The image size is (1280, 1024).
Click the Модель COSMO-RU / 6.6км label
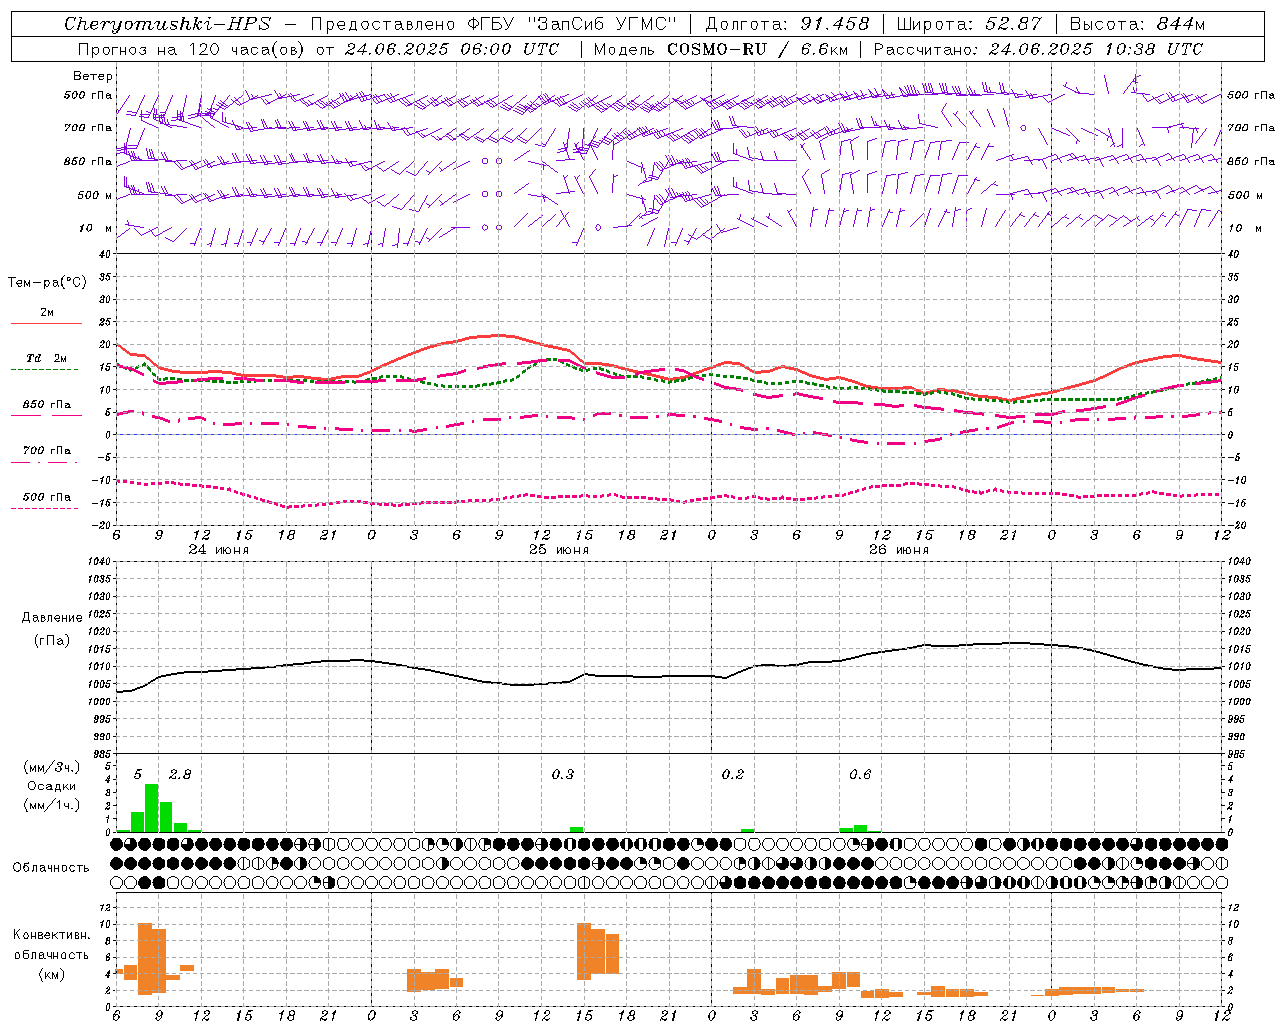point(720,49)
